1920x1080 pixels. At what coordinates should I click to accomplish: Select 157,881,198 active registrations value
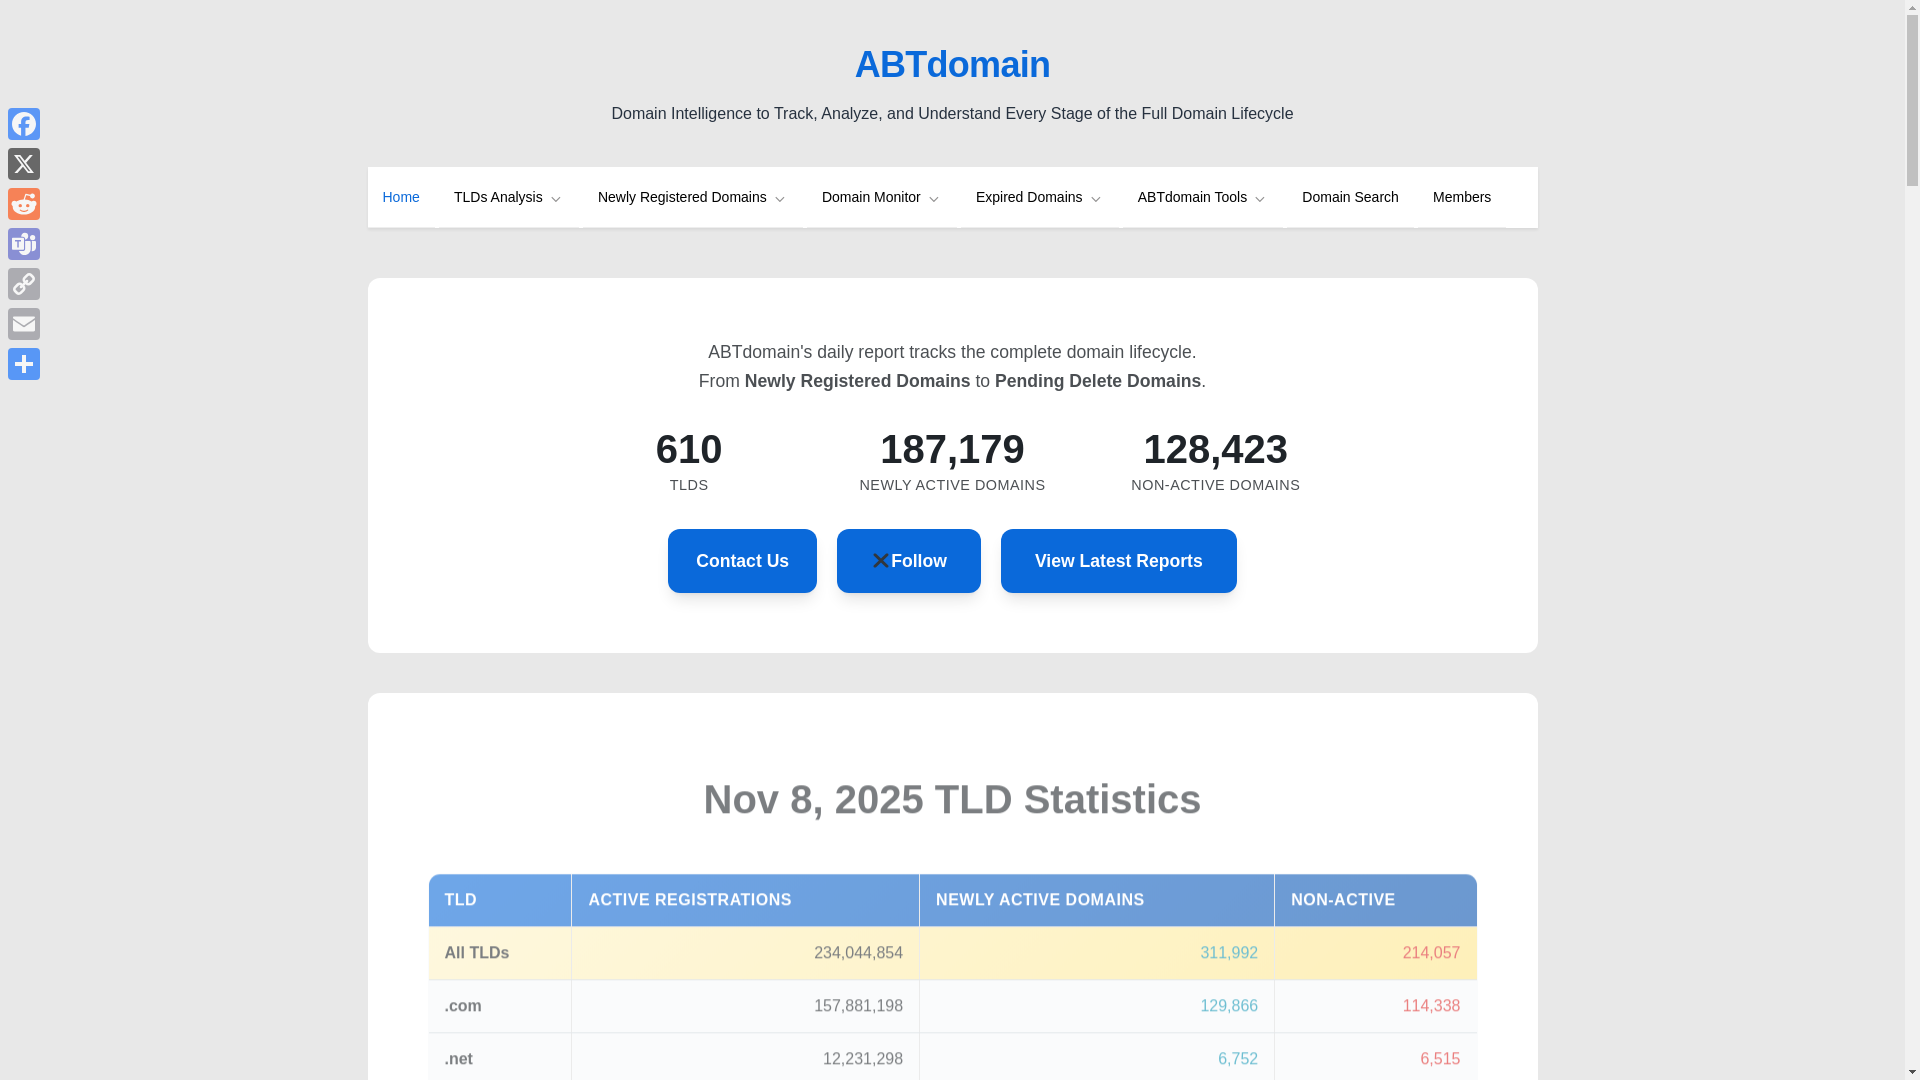click(858, 1006)
